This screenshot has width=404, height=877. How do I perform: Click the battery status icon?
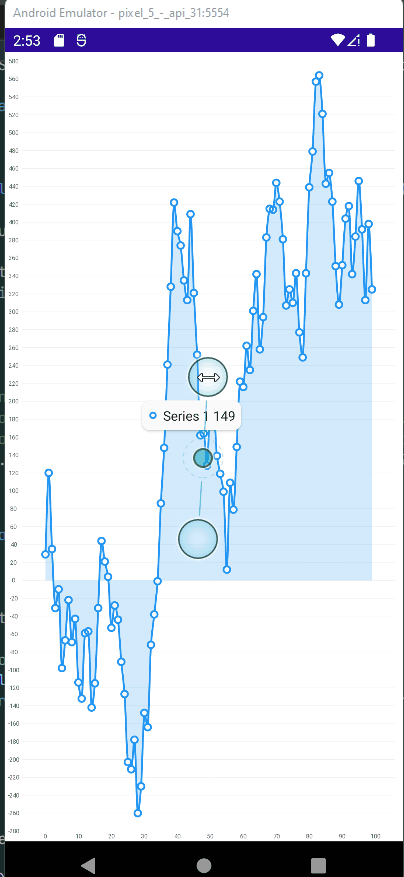click(x=370, y=40)
